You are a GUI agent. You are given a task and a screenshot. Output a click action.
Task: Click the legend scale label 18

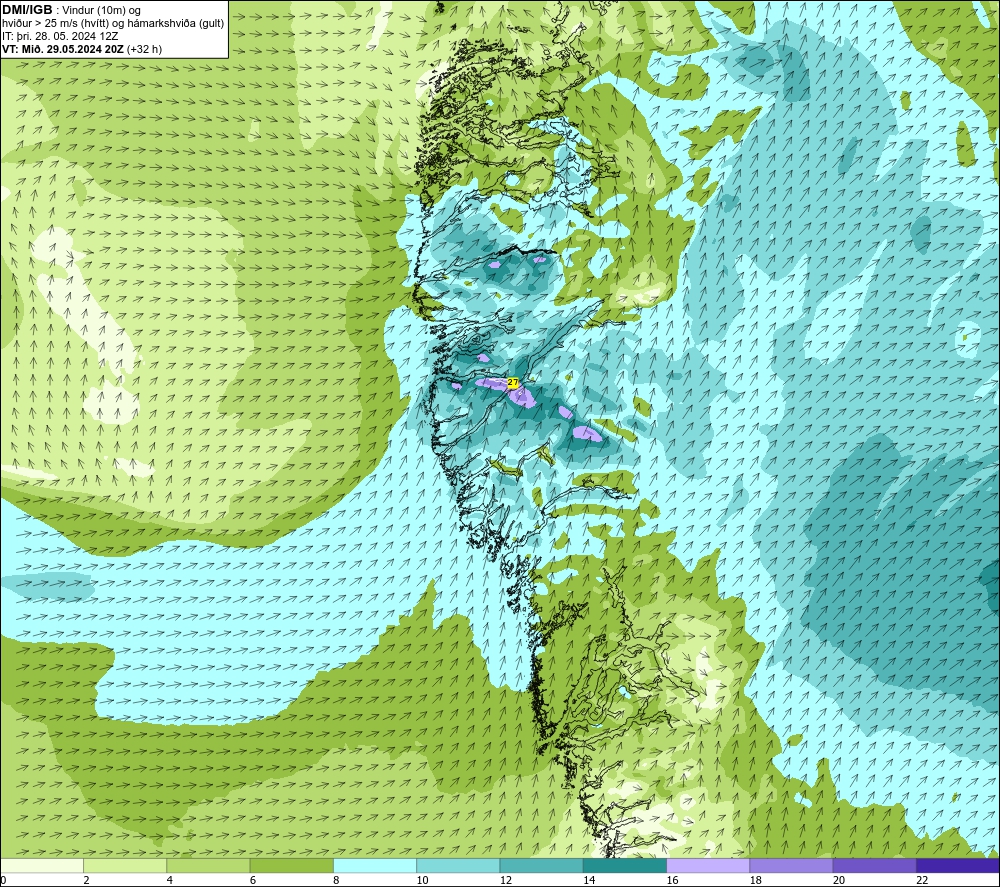click(x=755, y=880)
